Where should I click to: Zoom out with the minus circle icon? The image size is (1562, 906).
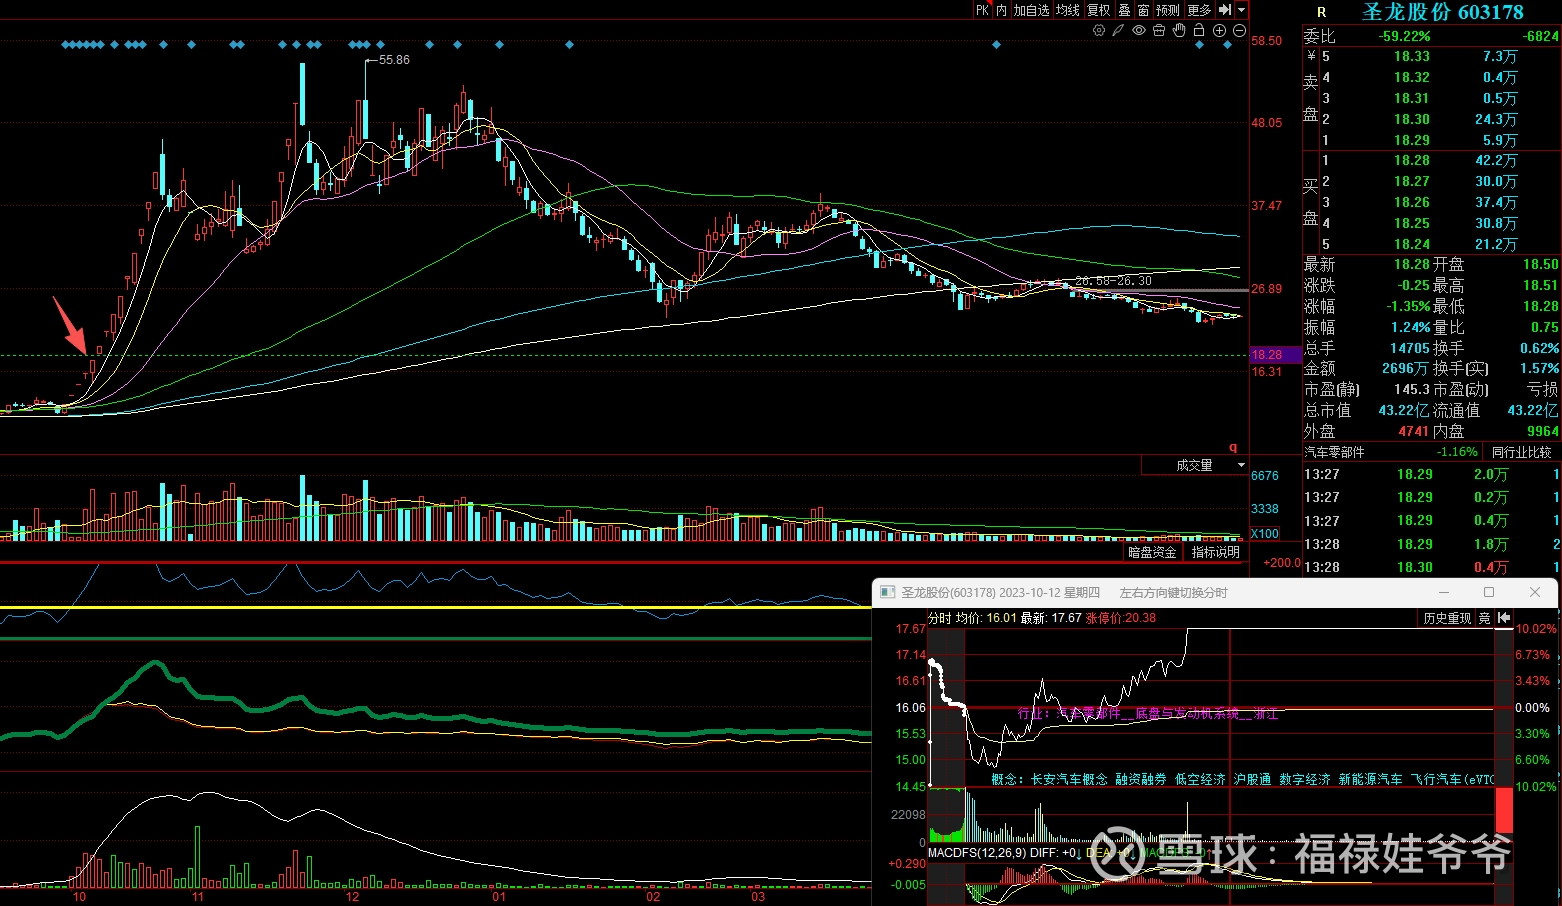coord(1239,30)
